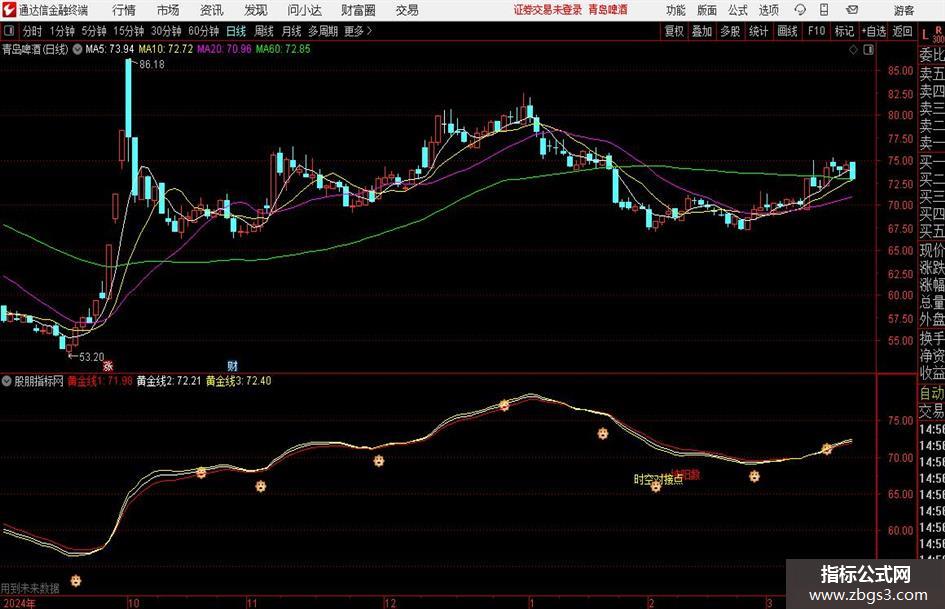Switch to 分时 chart period
945x609 pixels.
click(x=33, y=31)
